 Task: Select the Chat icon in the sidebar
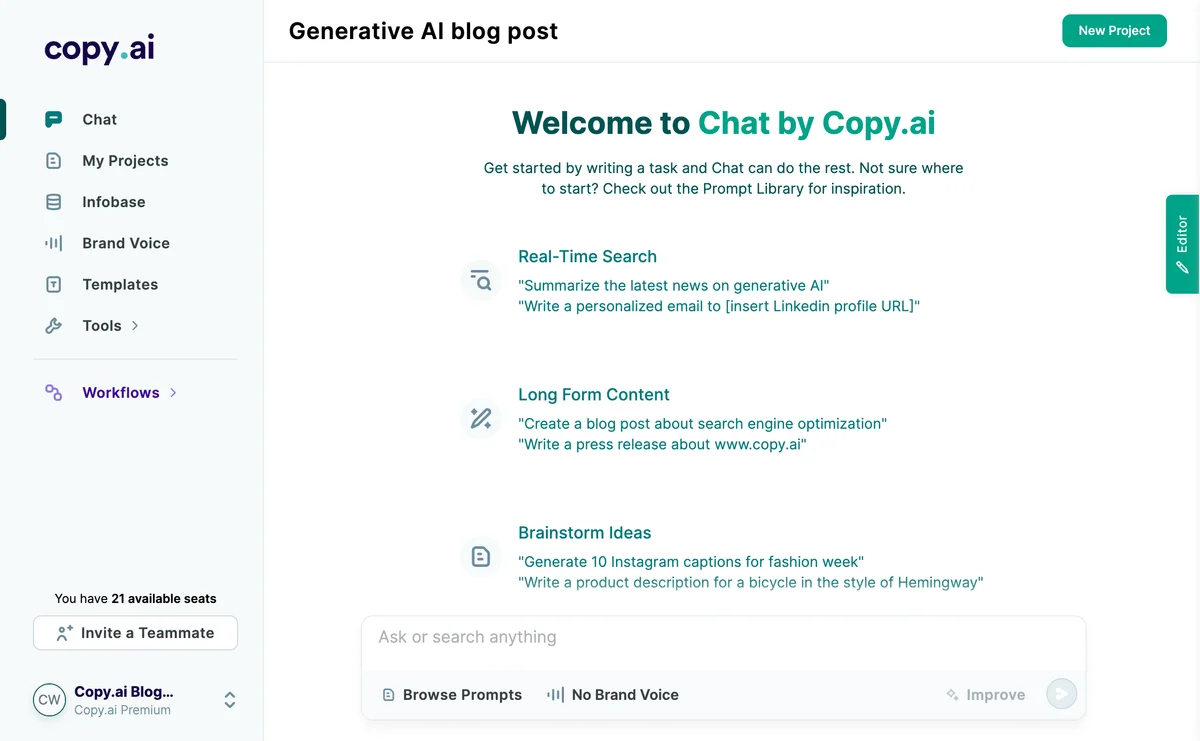(x=53, y=119)
